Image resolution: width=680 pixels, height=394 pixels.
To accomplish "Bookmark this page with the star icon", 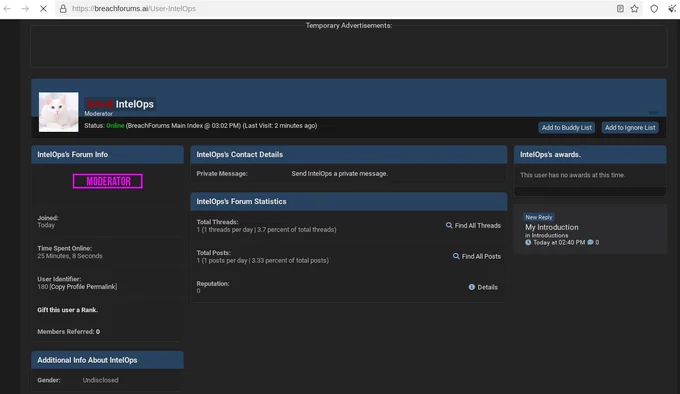I will (634, 9).
